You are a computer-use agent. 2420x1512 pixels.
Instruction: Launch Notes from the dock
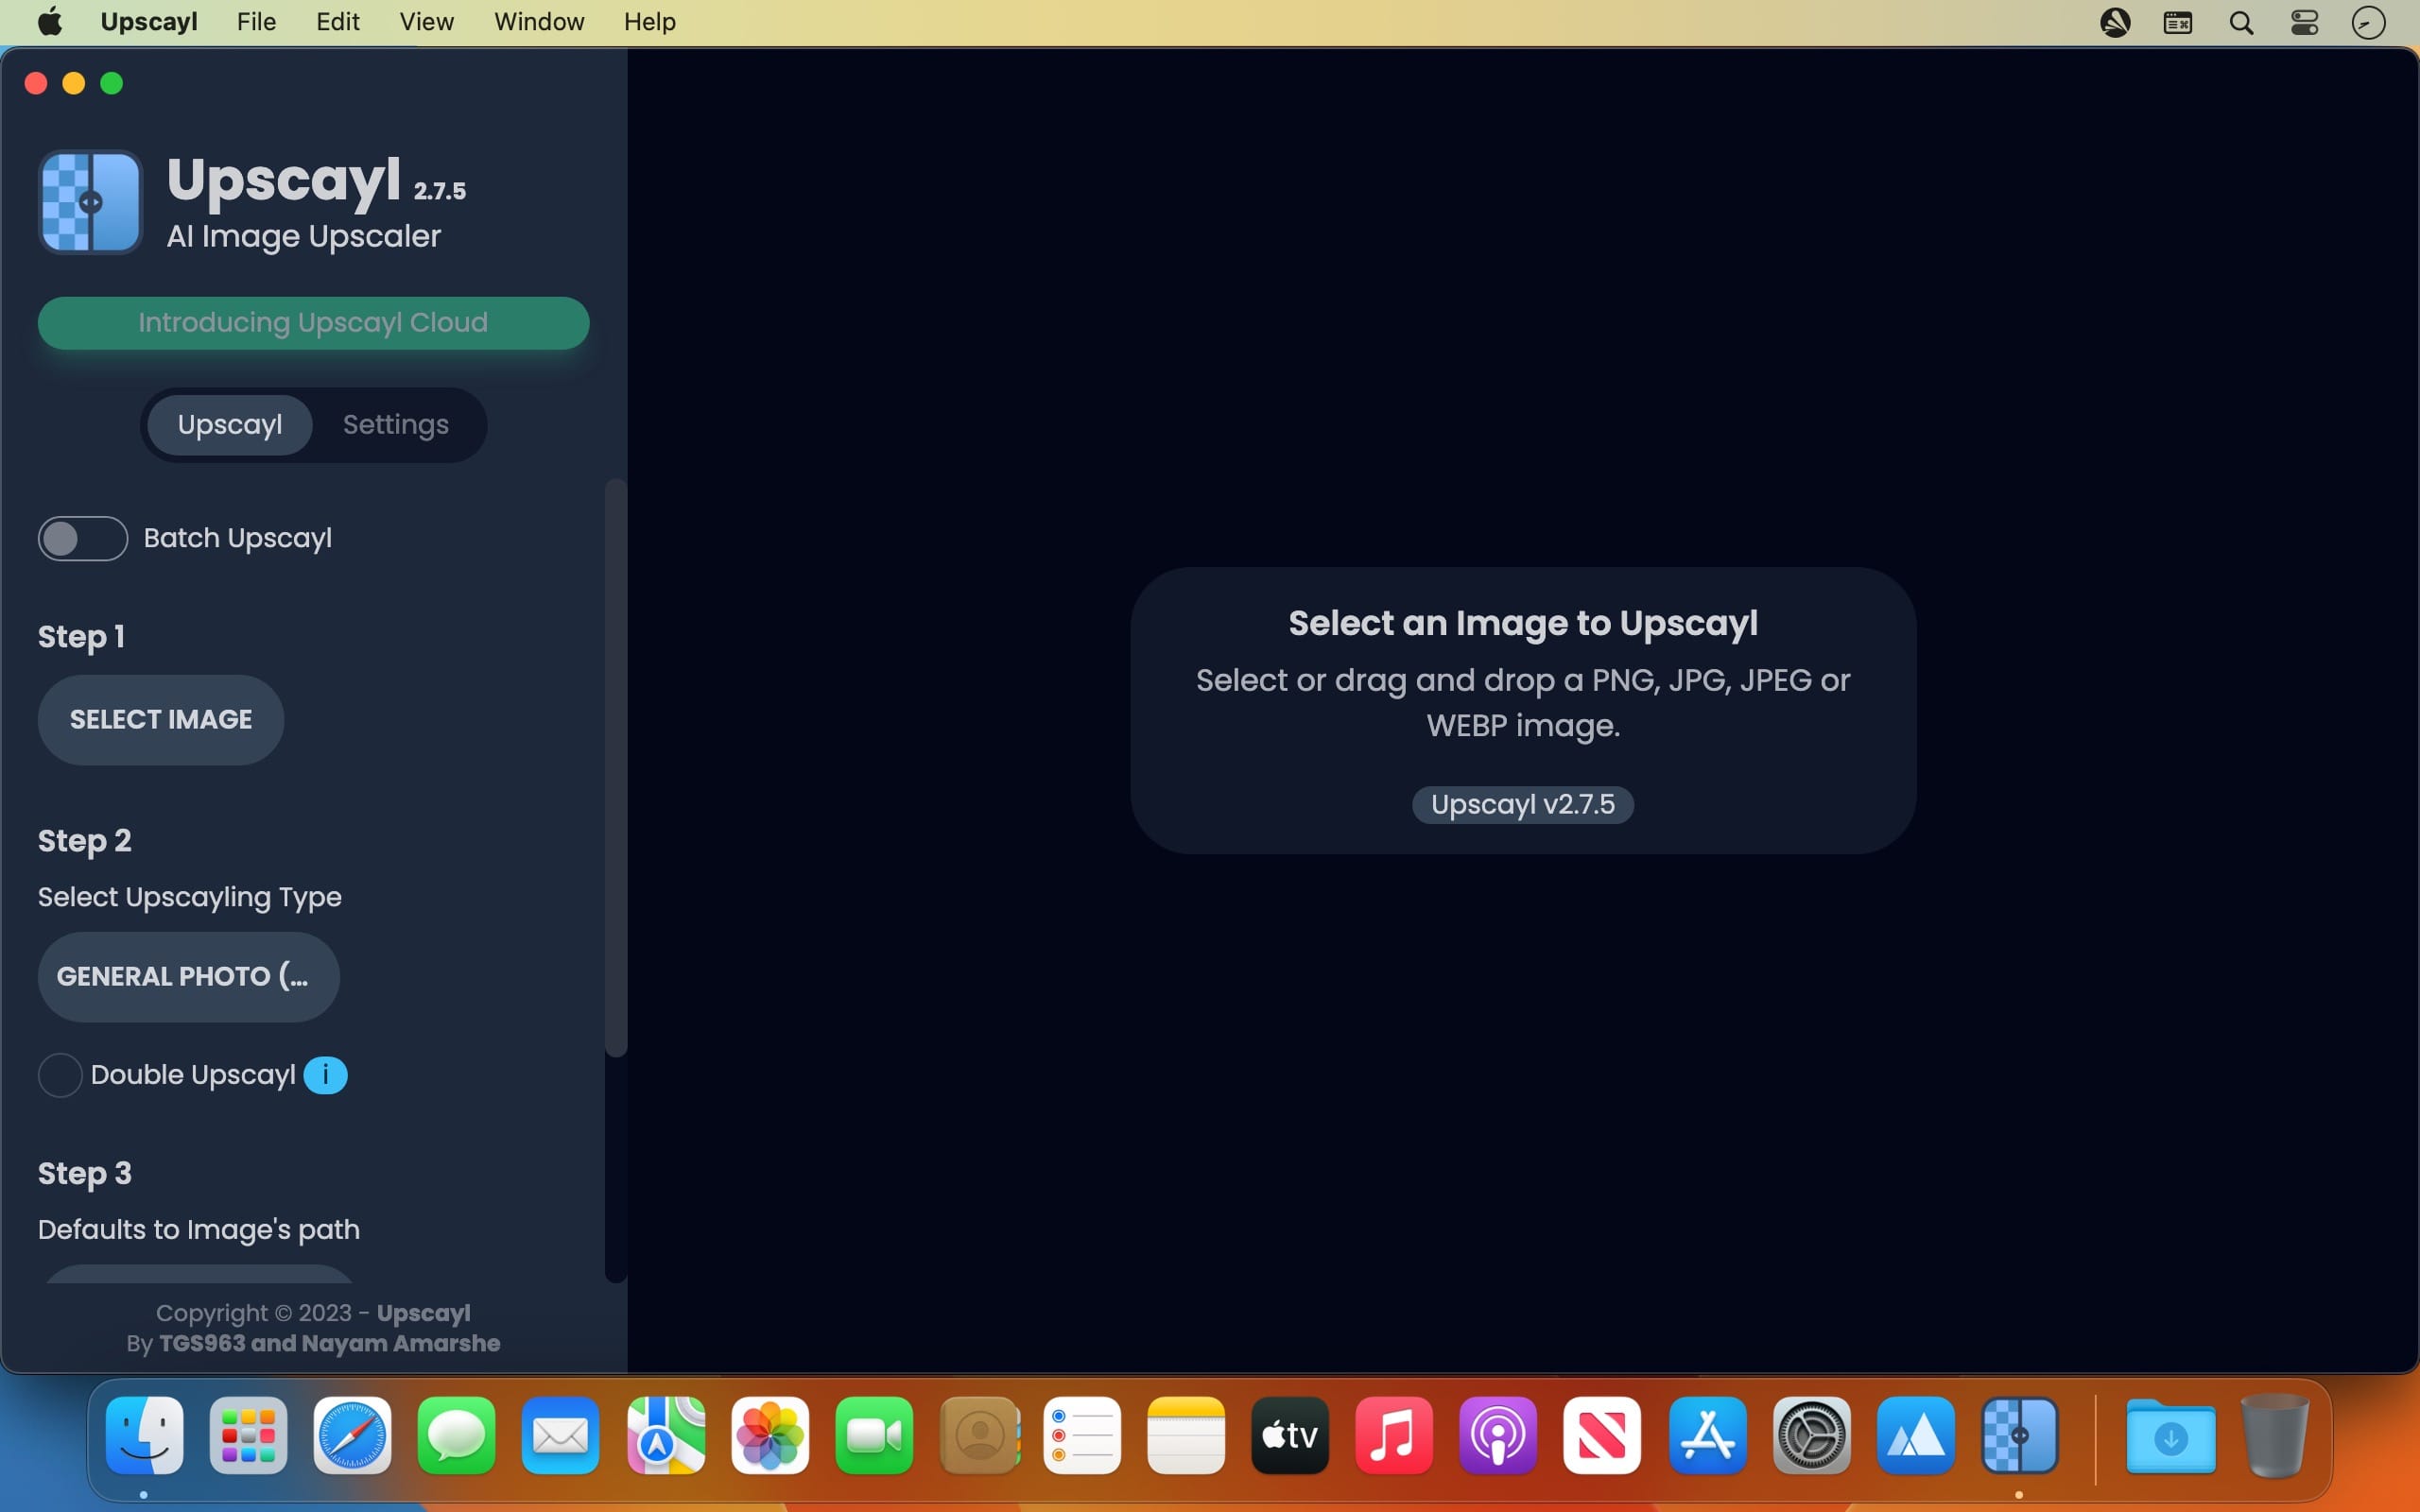pyautogui.click(x=1186, y=1435)
